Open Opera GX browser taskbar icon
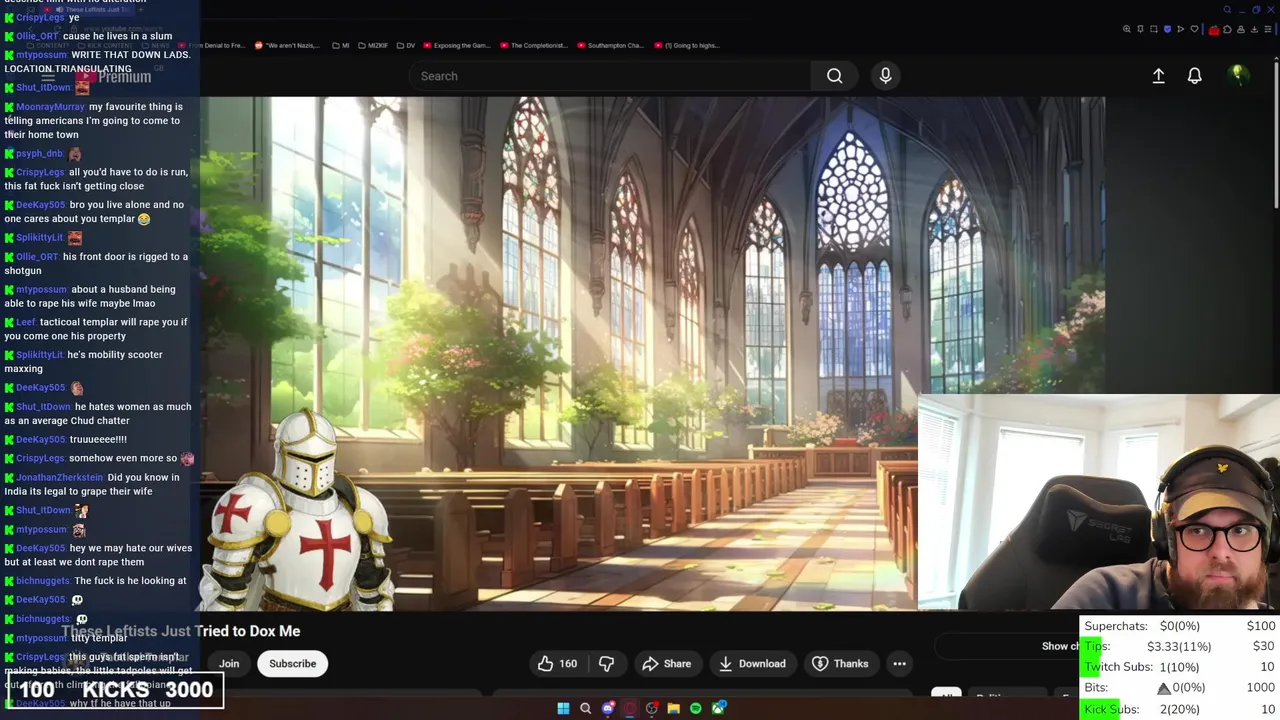This screenshot has width=1280, height=720. (630, 709)
